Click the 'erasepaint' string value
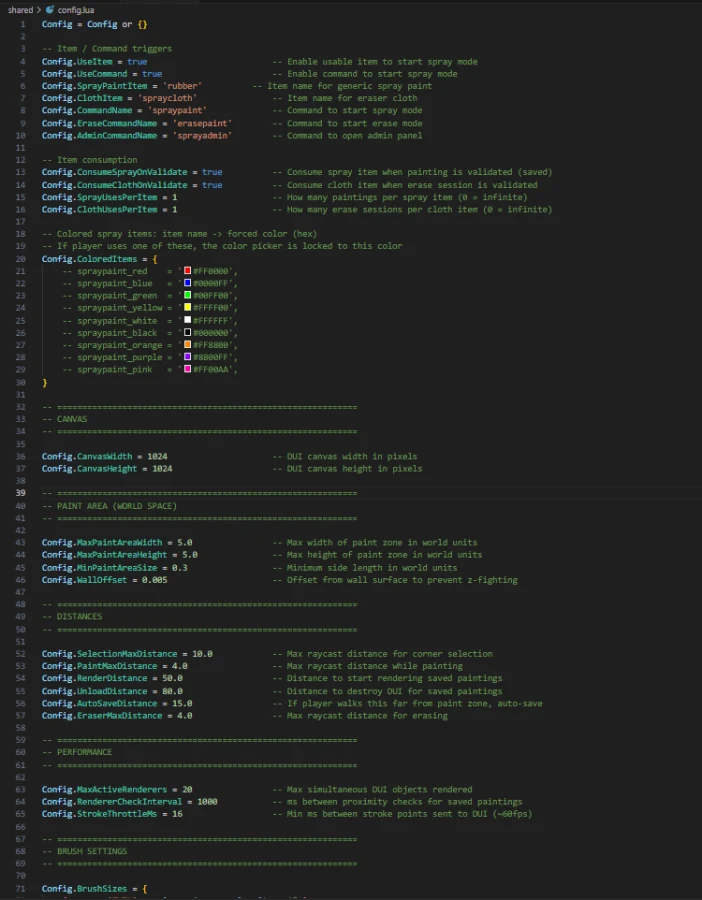 coord(202,123)
